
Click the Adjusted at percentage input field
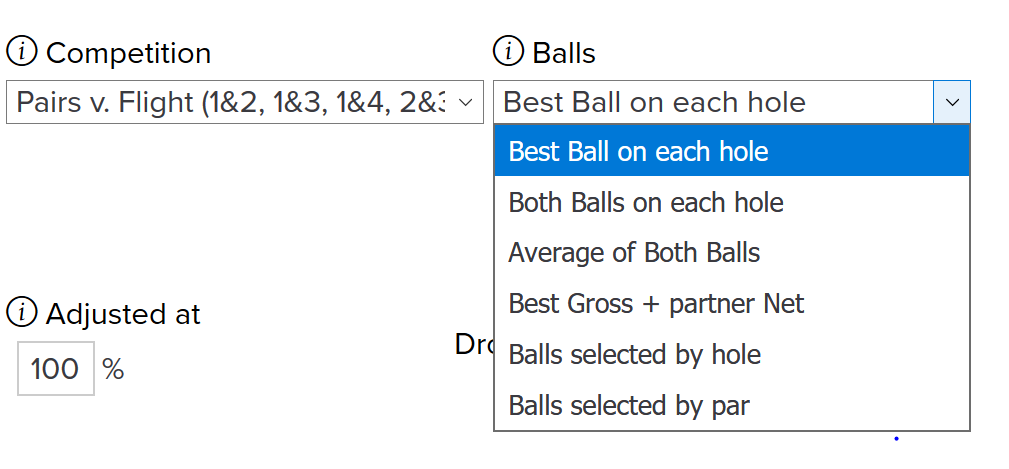pyautogui.click(x=55, y=369)
